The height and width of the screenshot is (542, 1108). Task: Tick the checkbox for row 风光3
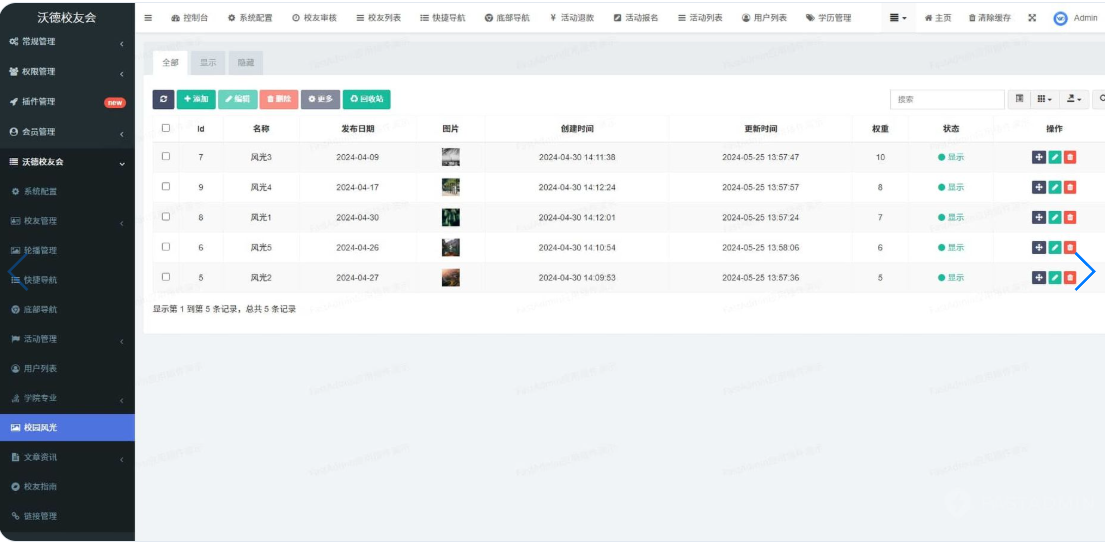166,157
